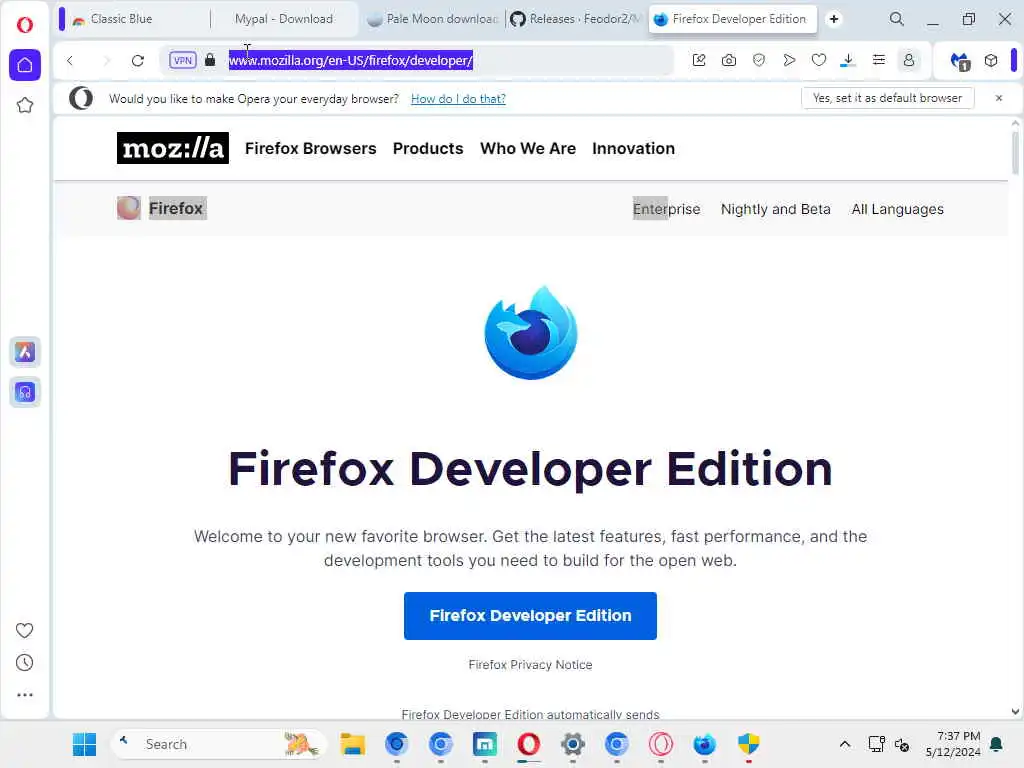Open the share page icon
1024x768 pixels.
pyautogui.click(x=699, y=60)
